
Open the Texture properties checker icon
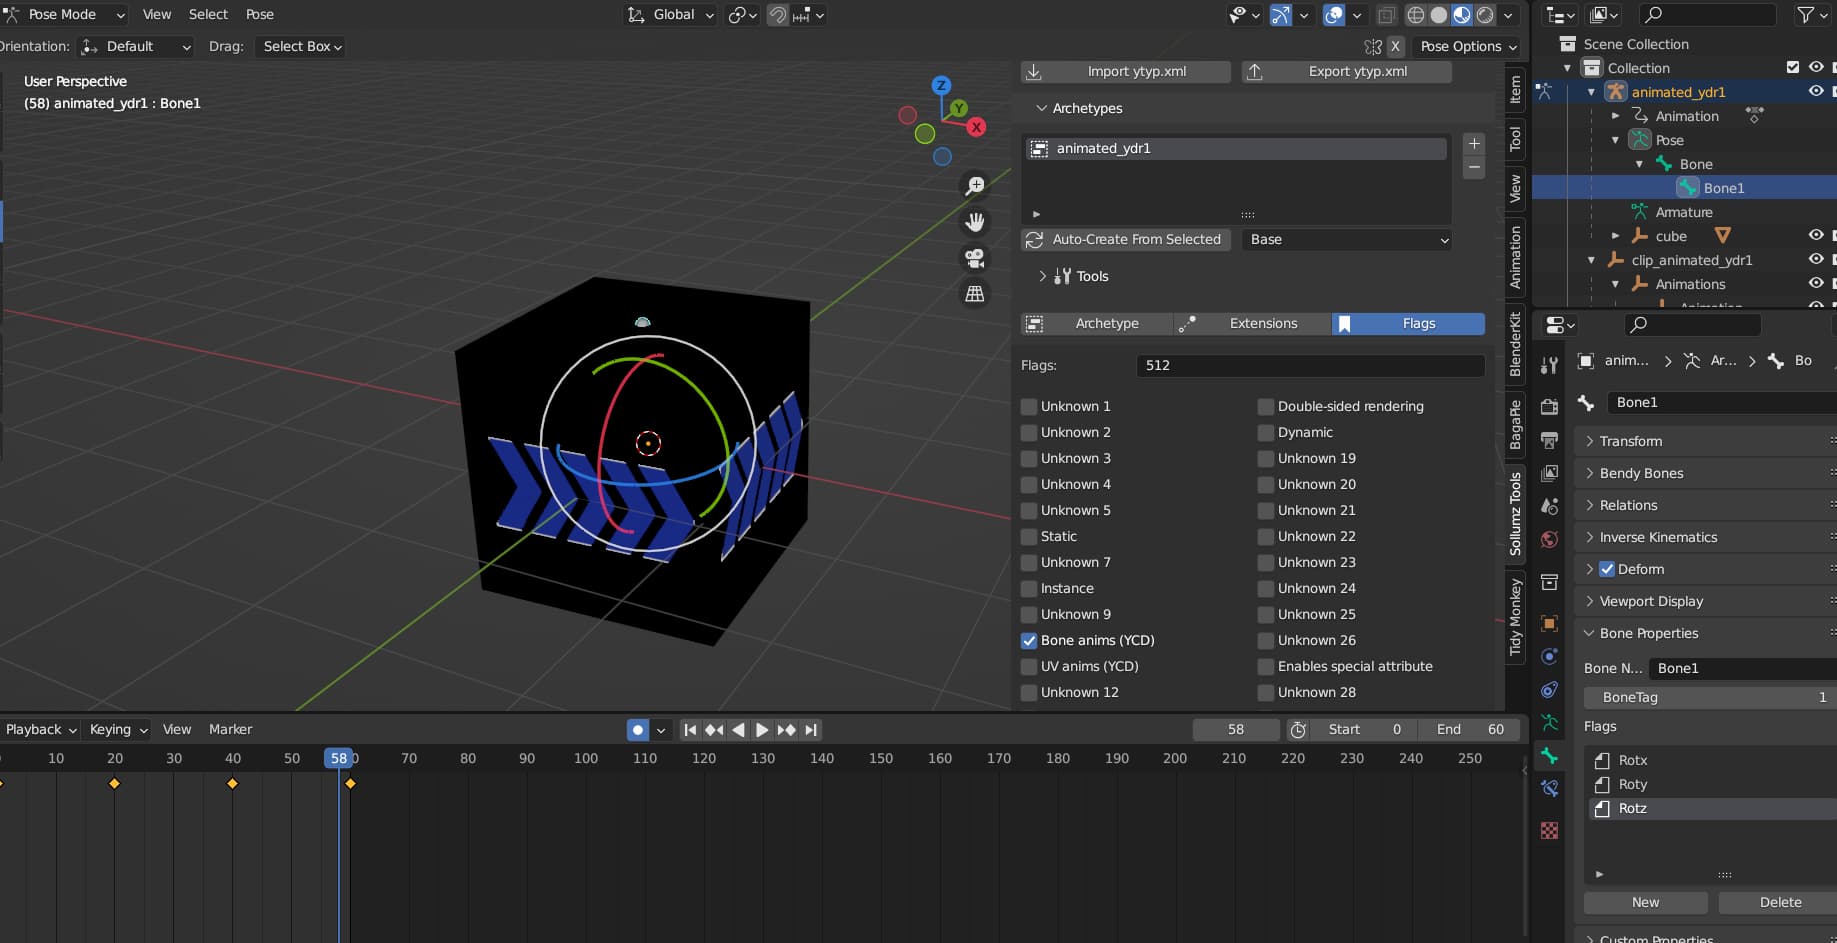[1549, 830]
